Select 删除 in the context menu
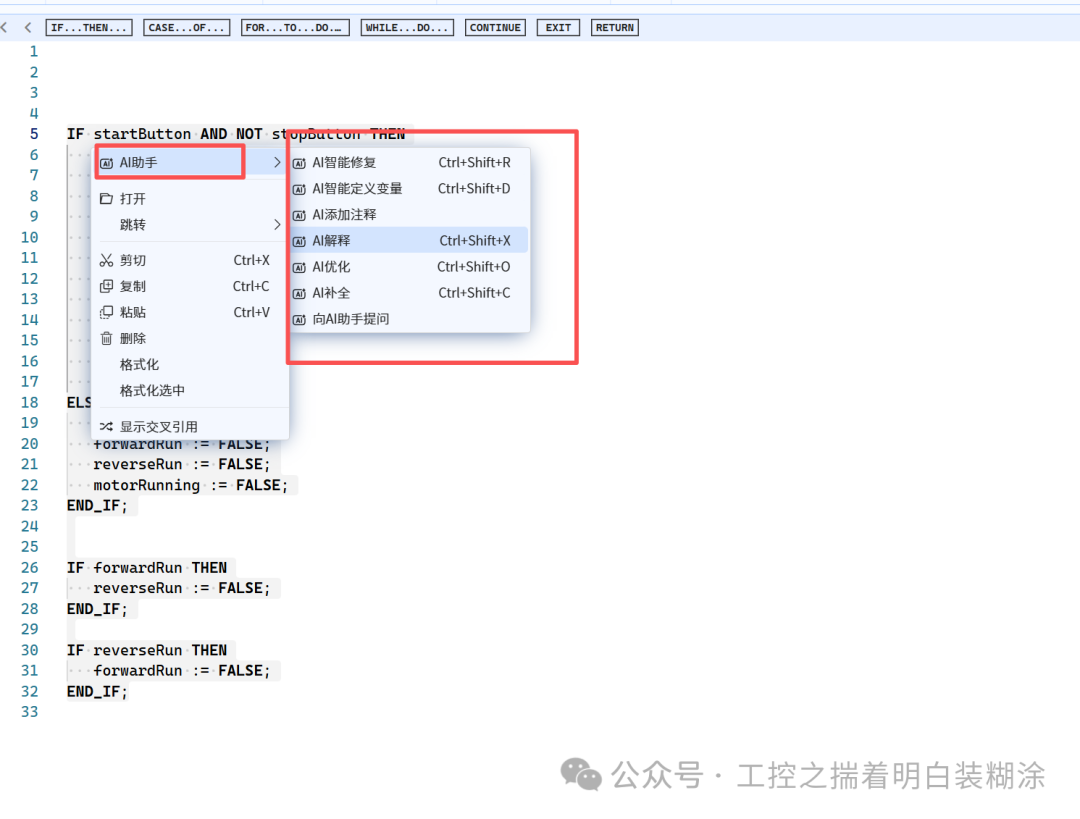Image resolution: width=1080 pixels, height=819 pixels. coord(190,339)
